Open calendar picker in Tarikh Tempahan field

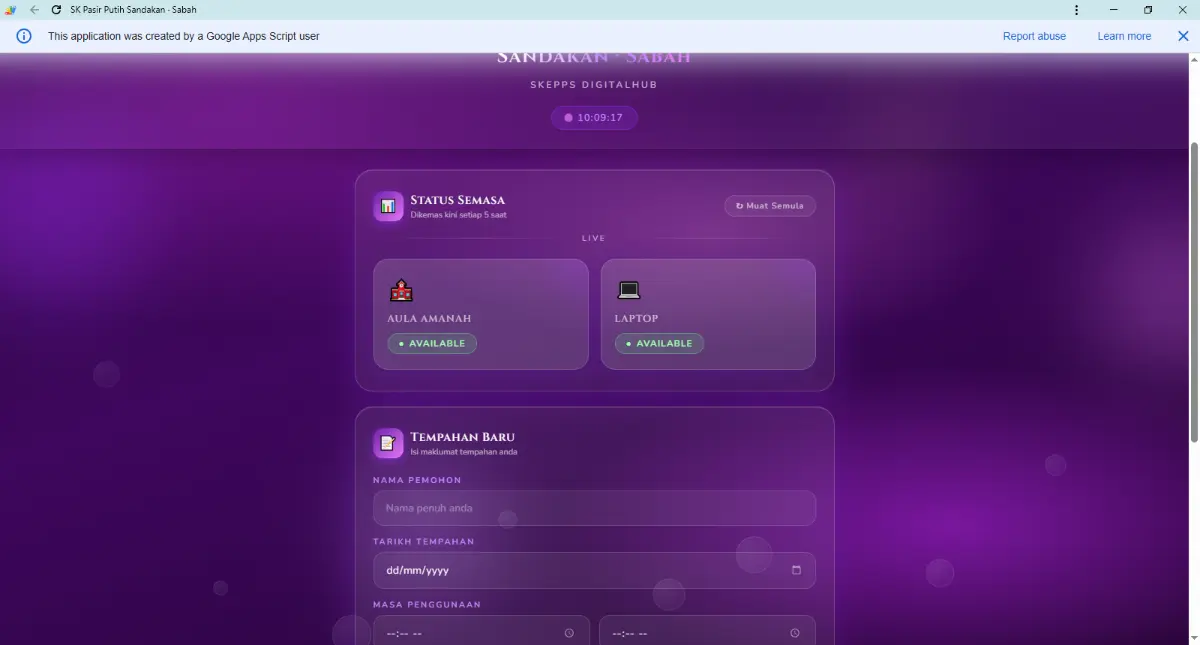(796, 570)
